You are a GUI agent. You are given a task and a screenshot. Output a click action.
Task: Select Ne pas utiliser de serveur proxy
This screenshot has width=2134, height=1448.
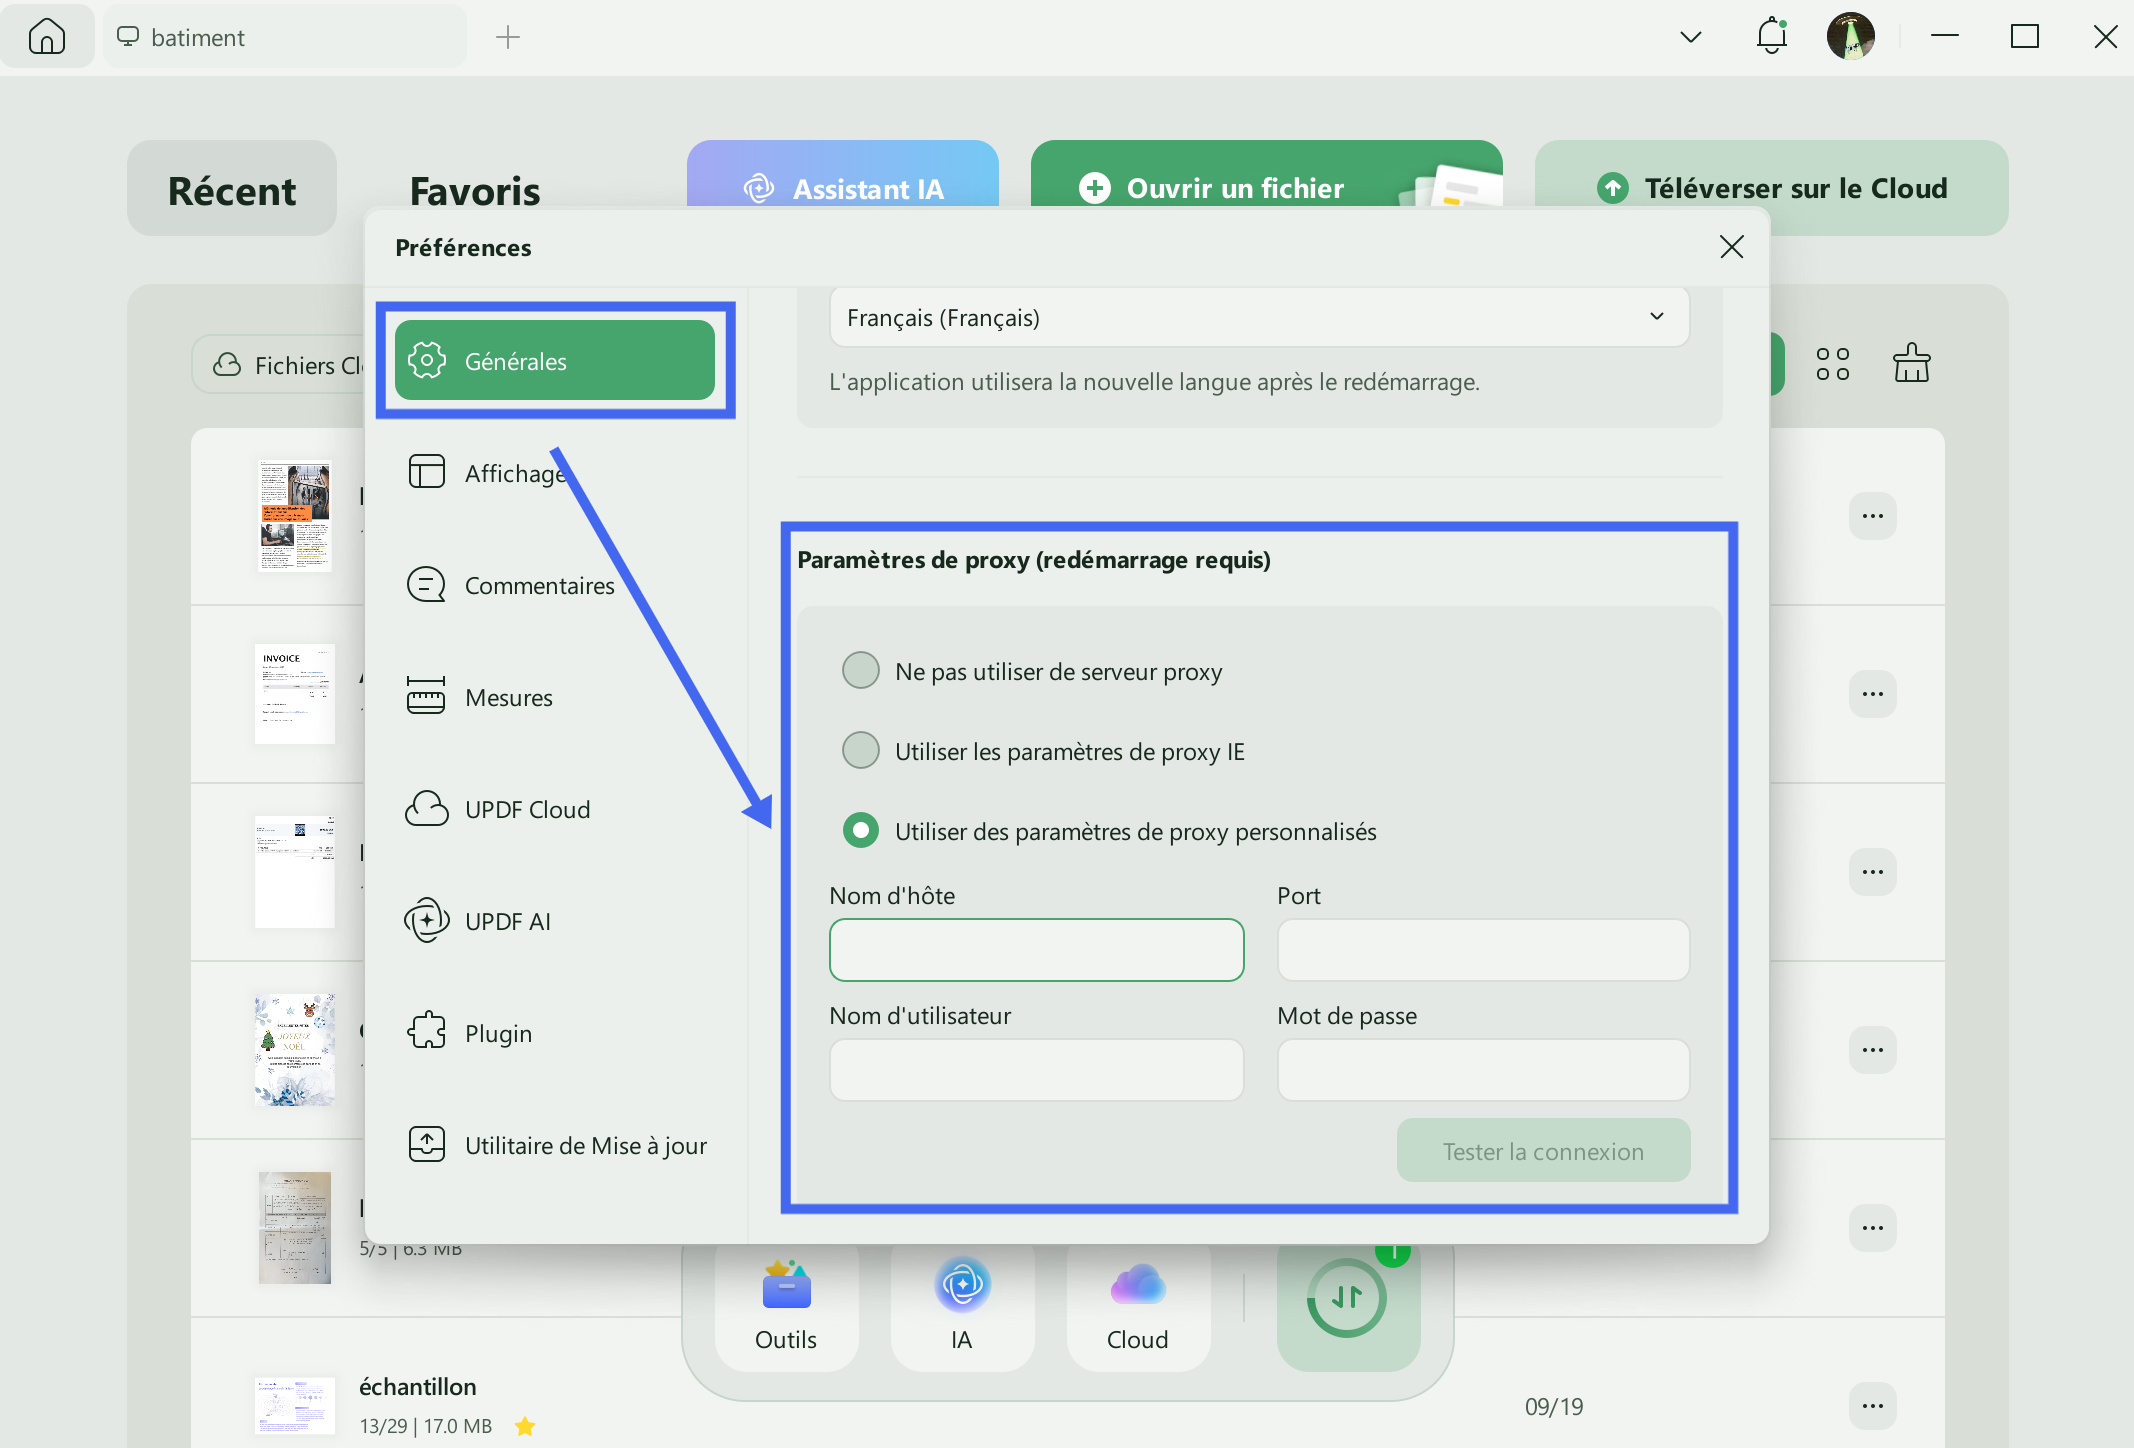861,671
